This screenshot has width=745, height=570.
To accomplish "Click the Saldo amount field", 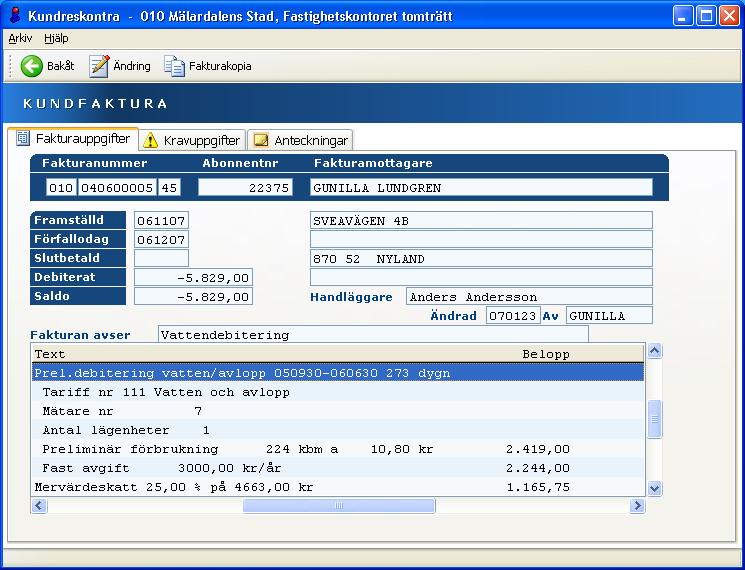I will pyautogui.click(x=193, y=296).
